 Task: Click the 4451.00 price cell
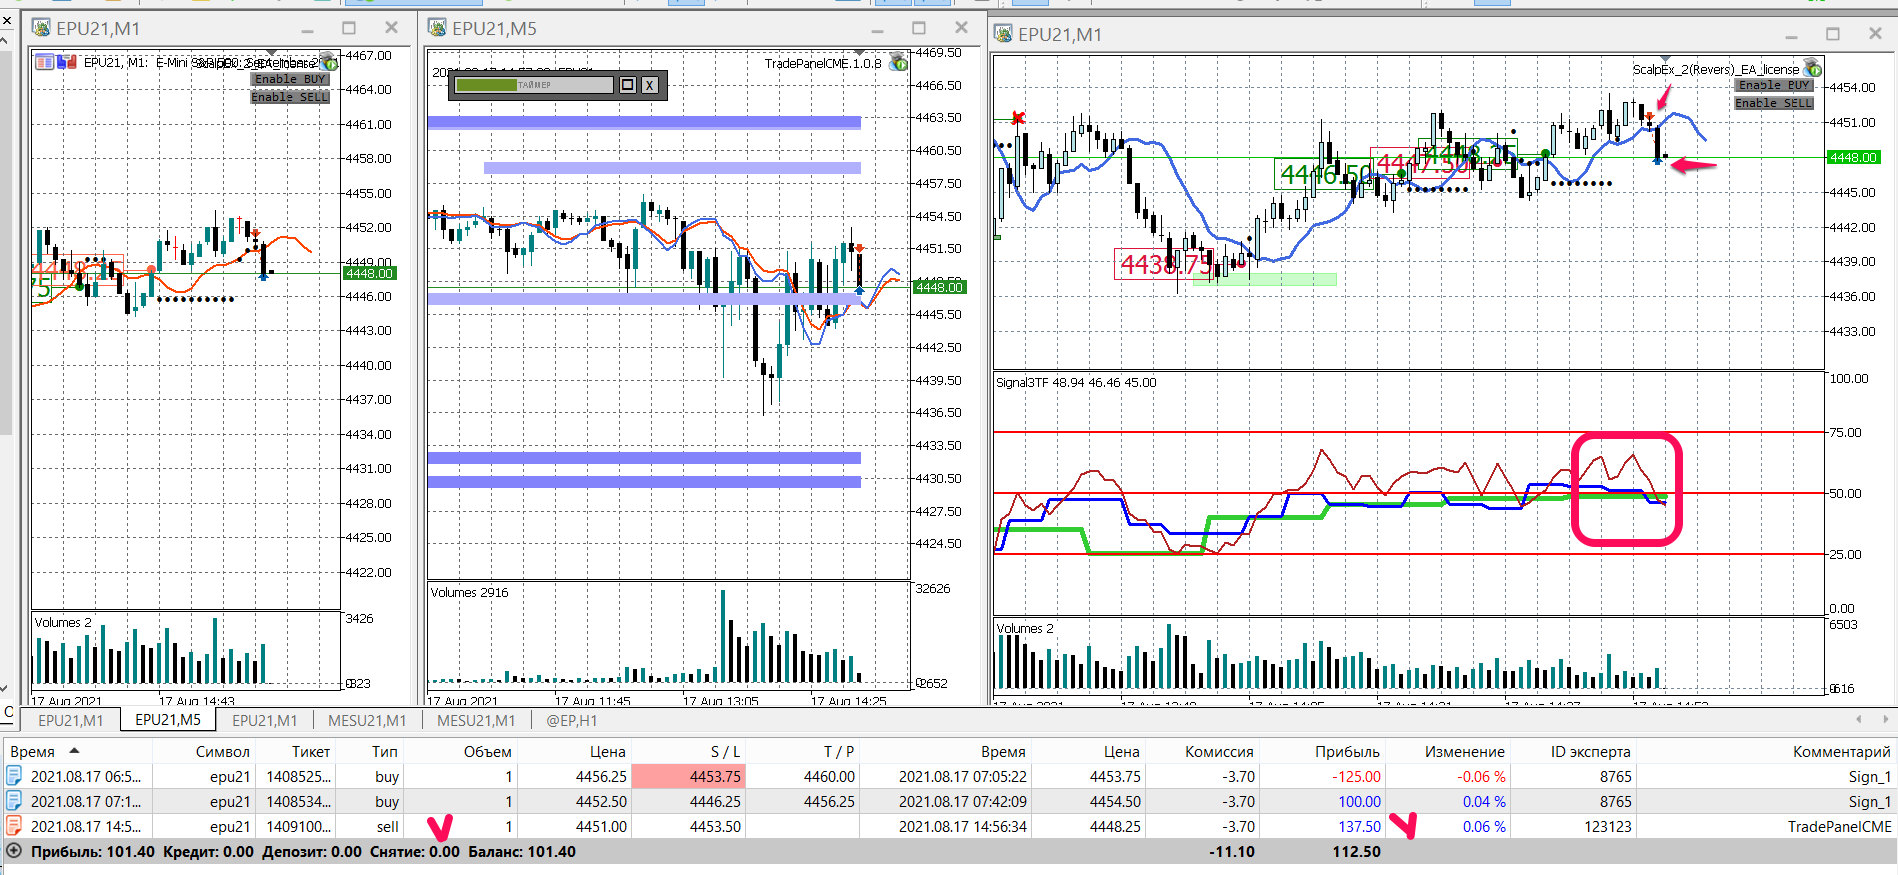tap(574, 826)
